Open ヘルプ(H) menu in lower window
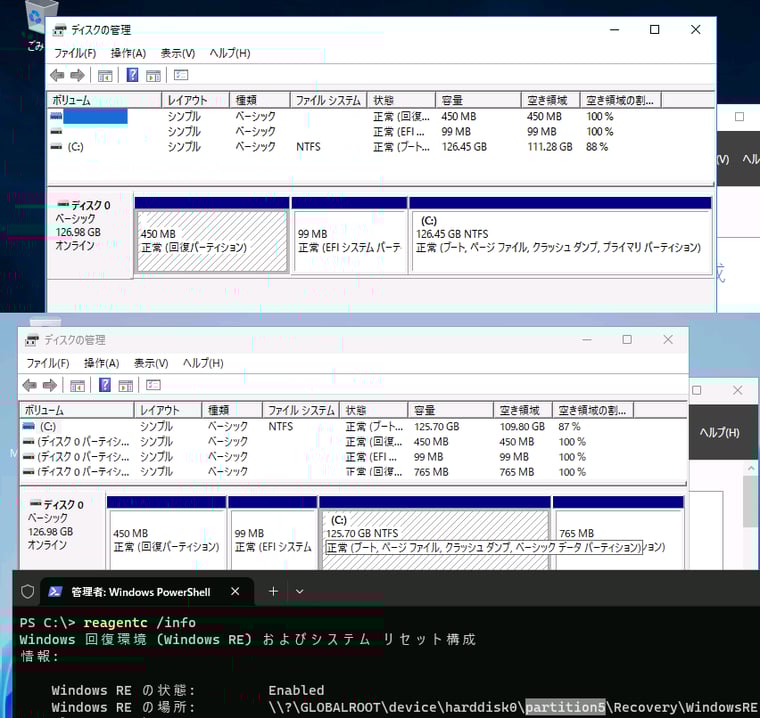Image resolution: width=760 pixels, height=718 pixels. (203, 363)
